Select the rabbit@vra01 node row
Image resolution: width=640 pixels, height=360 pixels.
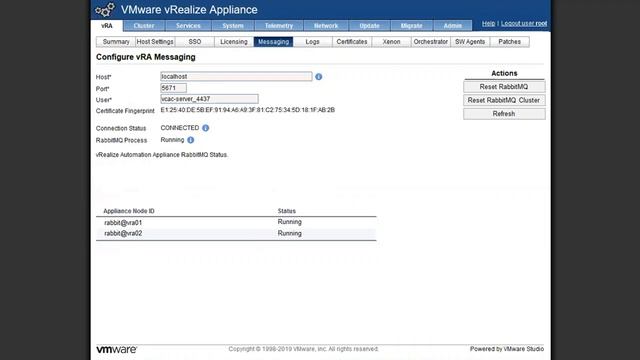[236, 222]
